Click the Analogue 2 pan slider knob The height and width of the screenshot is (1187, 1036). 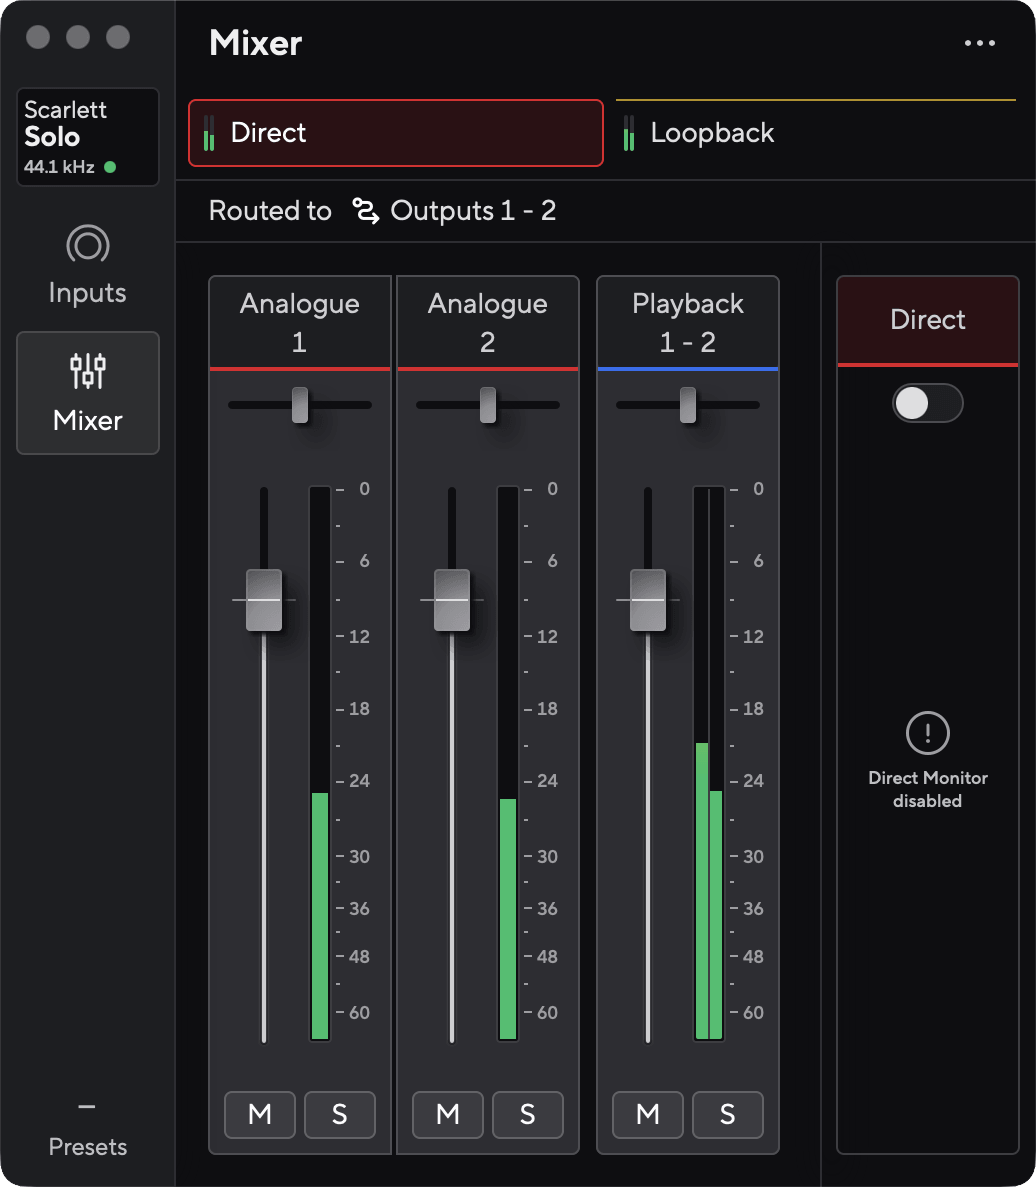point(487,405)
